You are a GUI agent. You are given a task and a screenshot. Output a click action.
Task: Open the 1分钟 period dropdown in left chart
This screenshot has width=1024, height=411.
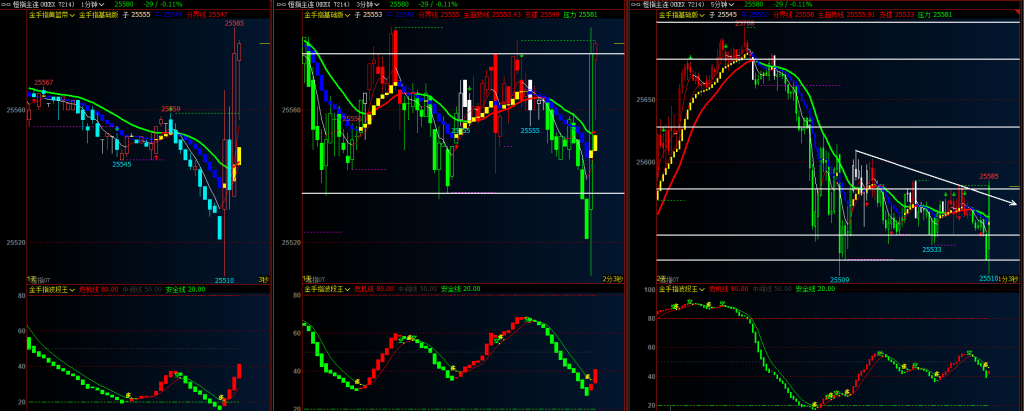(x=93, y=4)
